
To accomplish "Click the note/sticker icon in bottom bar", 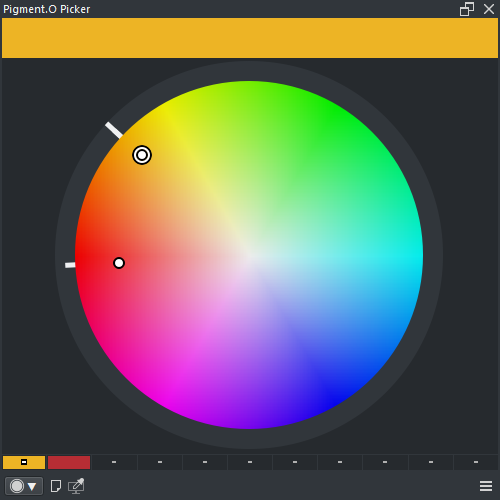I will pos(56,486).
